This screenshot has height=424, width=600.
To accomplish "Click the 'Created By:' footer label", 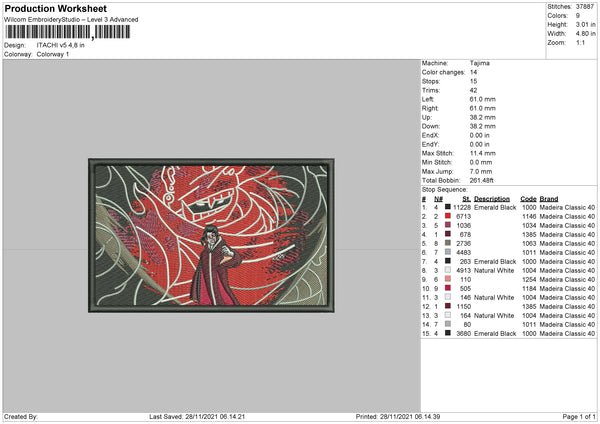I will tap(21, 416).
